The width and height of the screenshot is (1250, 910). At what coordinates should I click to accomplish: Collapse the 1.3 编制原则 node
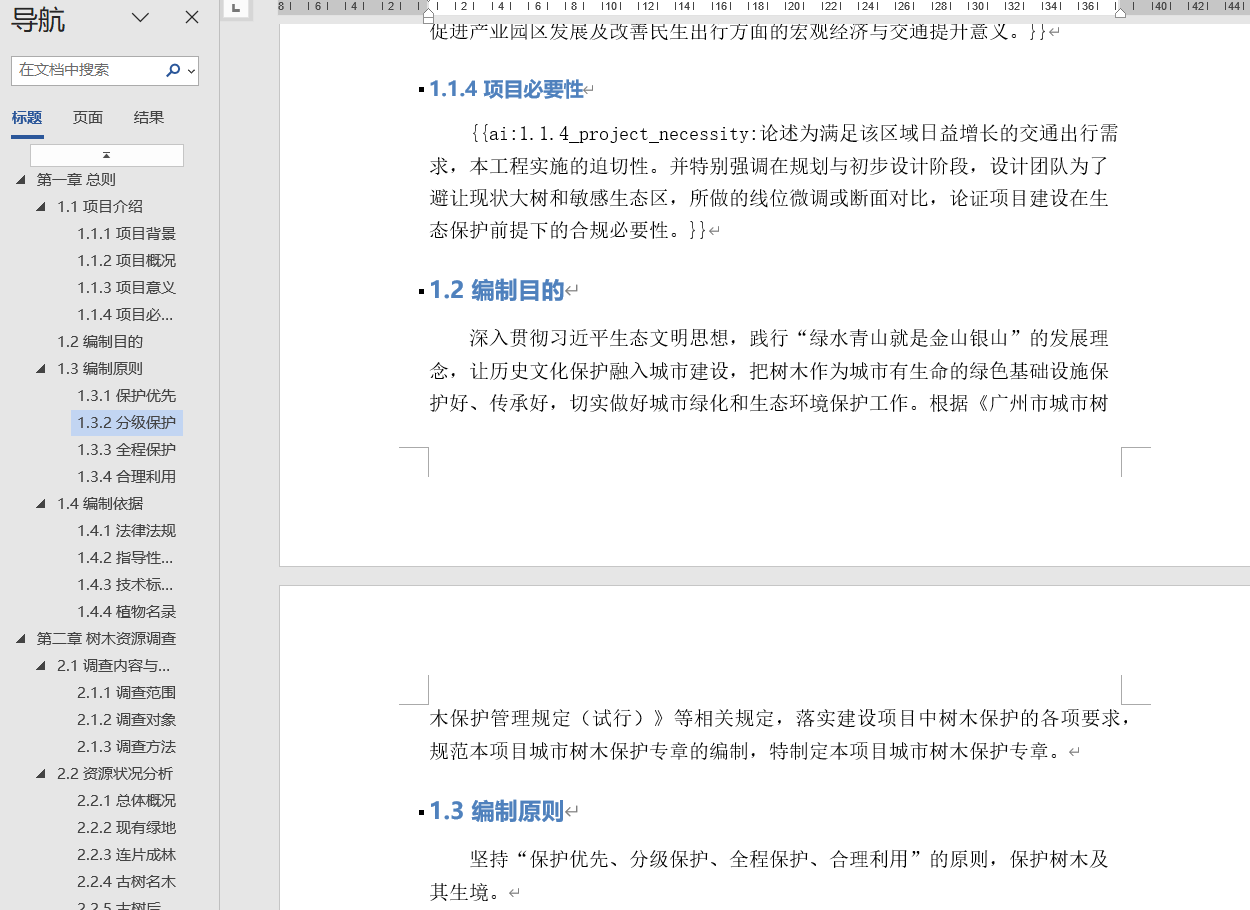pos(41,368)
